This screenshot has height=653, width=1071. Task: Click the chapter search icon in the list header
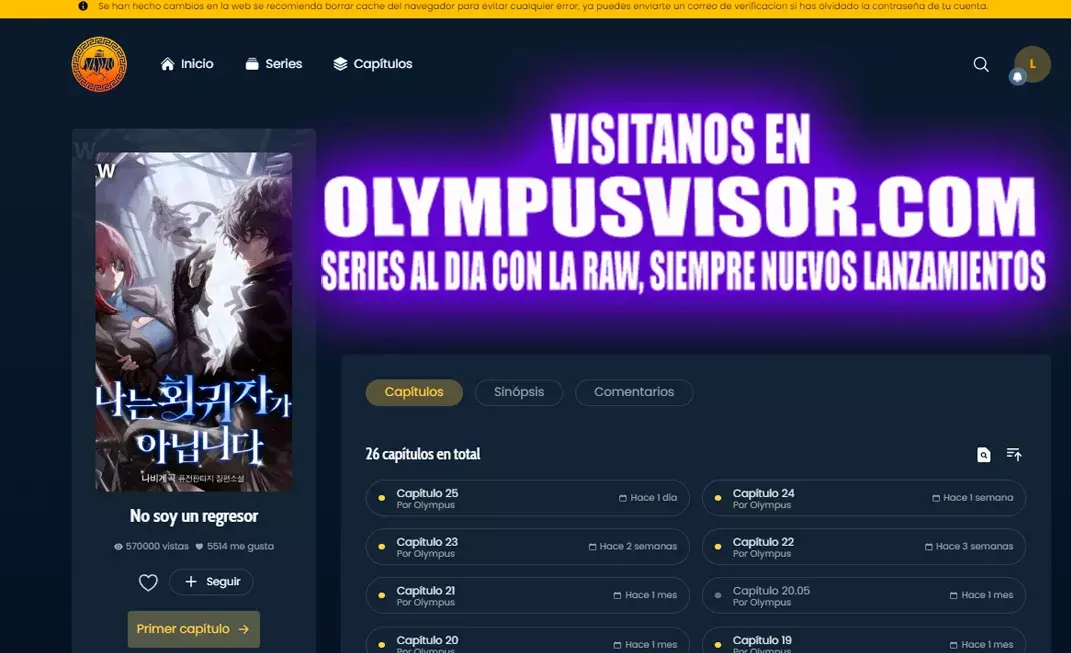[984, 454]
